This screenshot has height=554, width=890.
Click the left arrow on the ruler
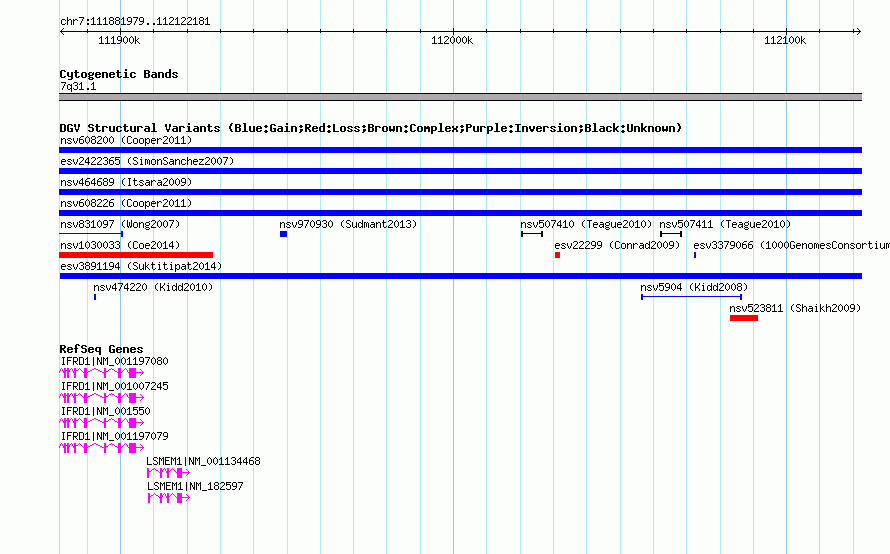coord(63,31)
